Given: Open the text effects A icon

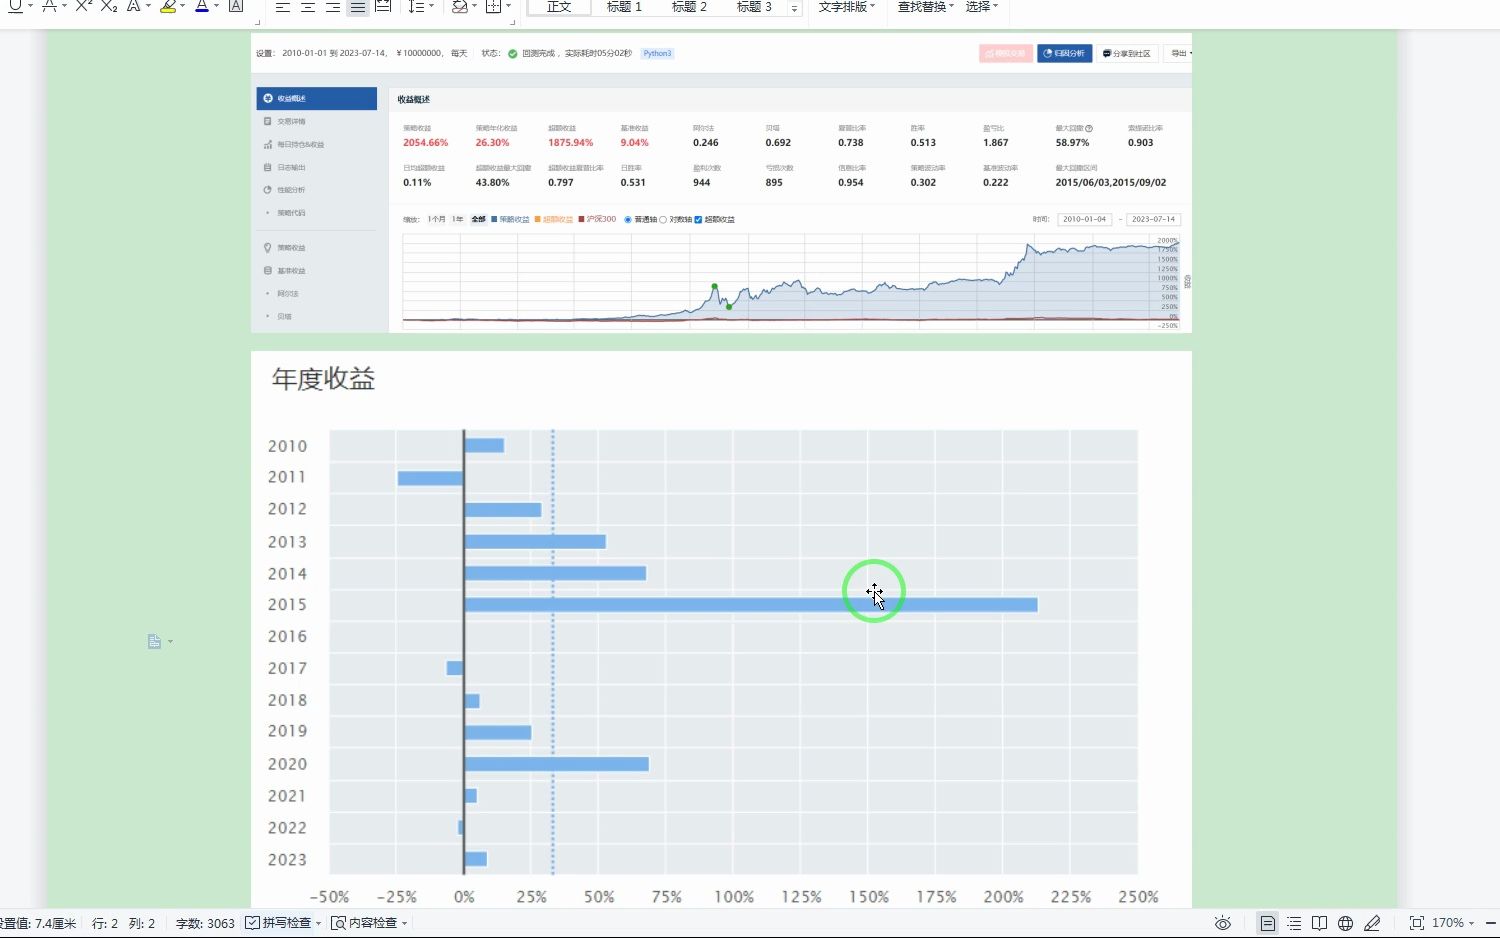Looking at the screenshot, I should pyautogui.click(x=133, y=6).
